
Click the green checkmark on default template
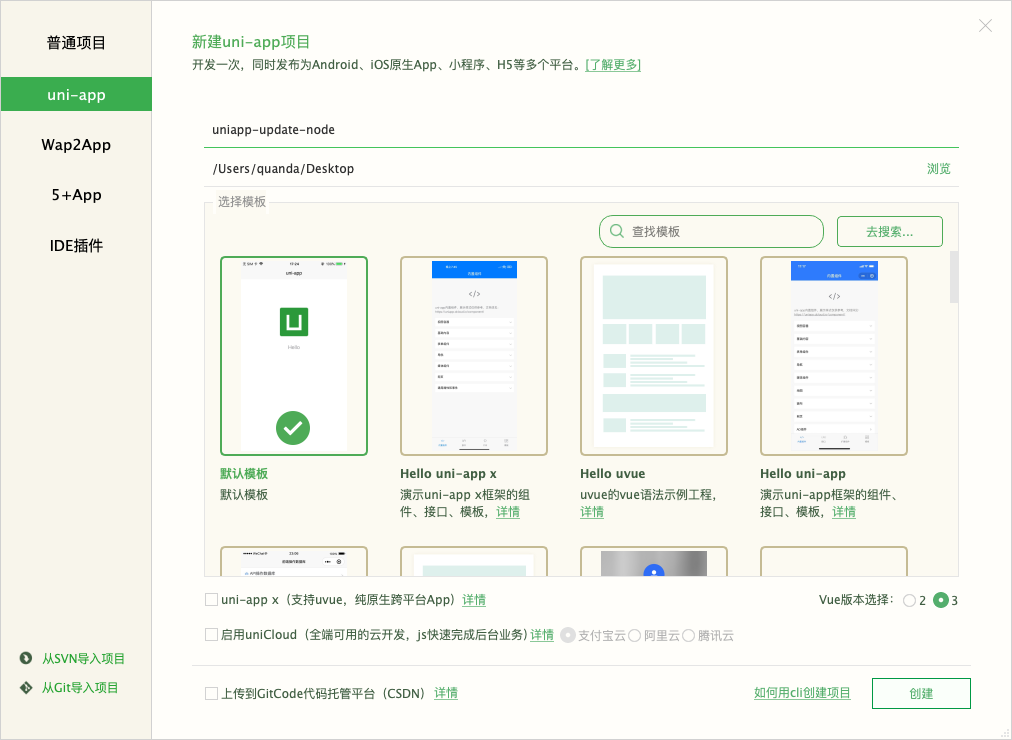(x=293, y=428)
